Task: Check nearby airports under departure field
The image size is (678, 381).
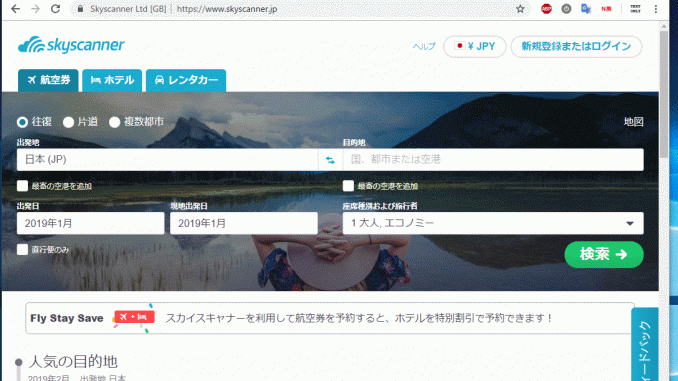Action: click(x=22, y=186)
